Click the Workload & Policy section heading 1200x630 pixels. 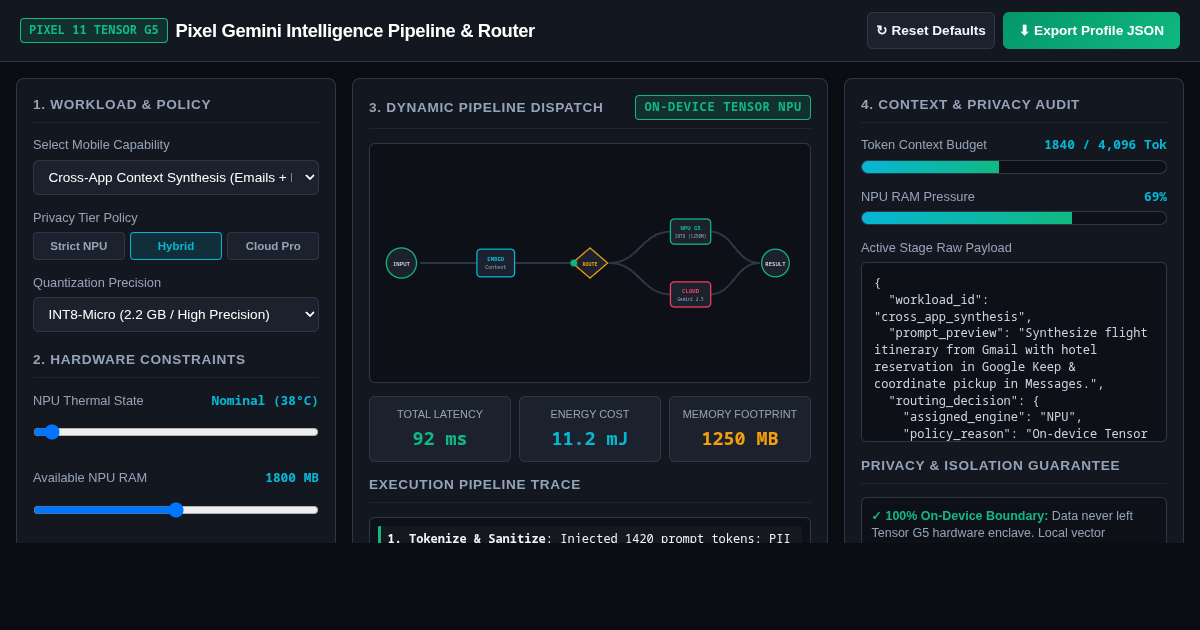click(122, 105)
